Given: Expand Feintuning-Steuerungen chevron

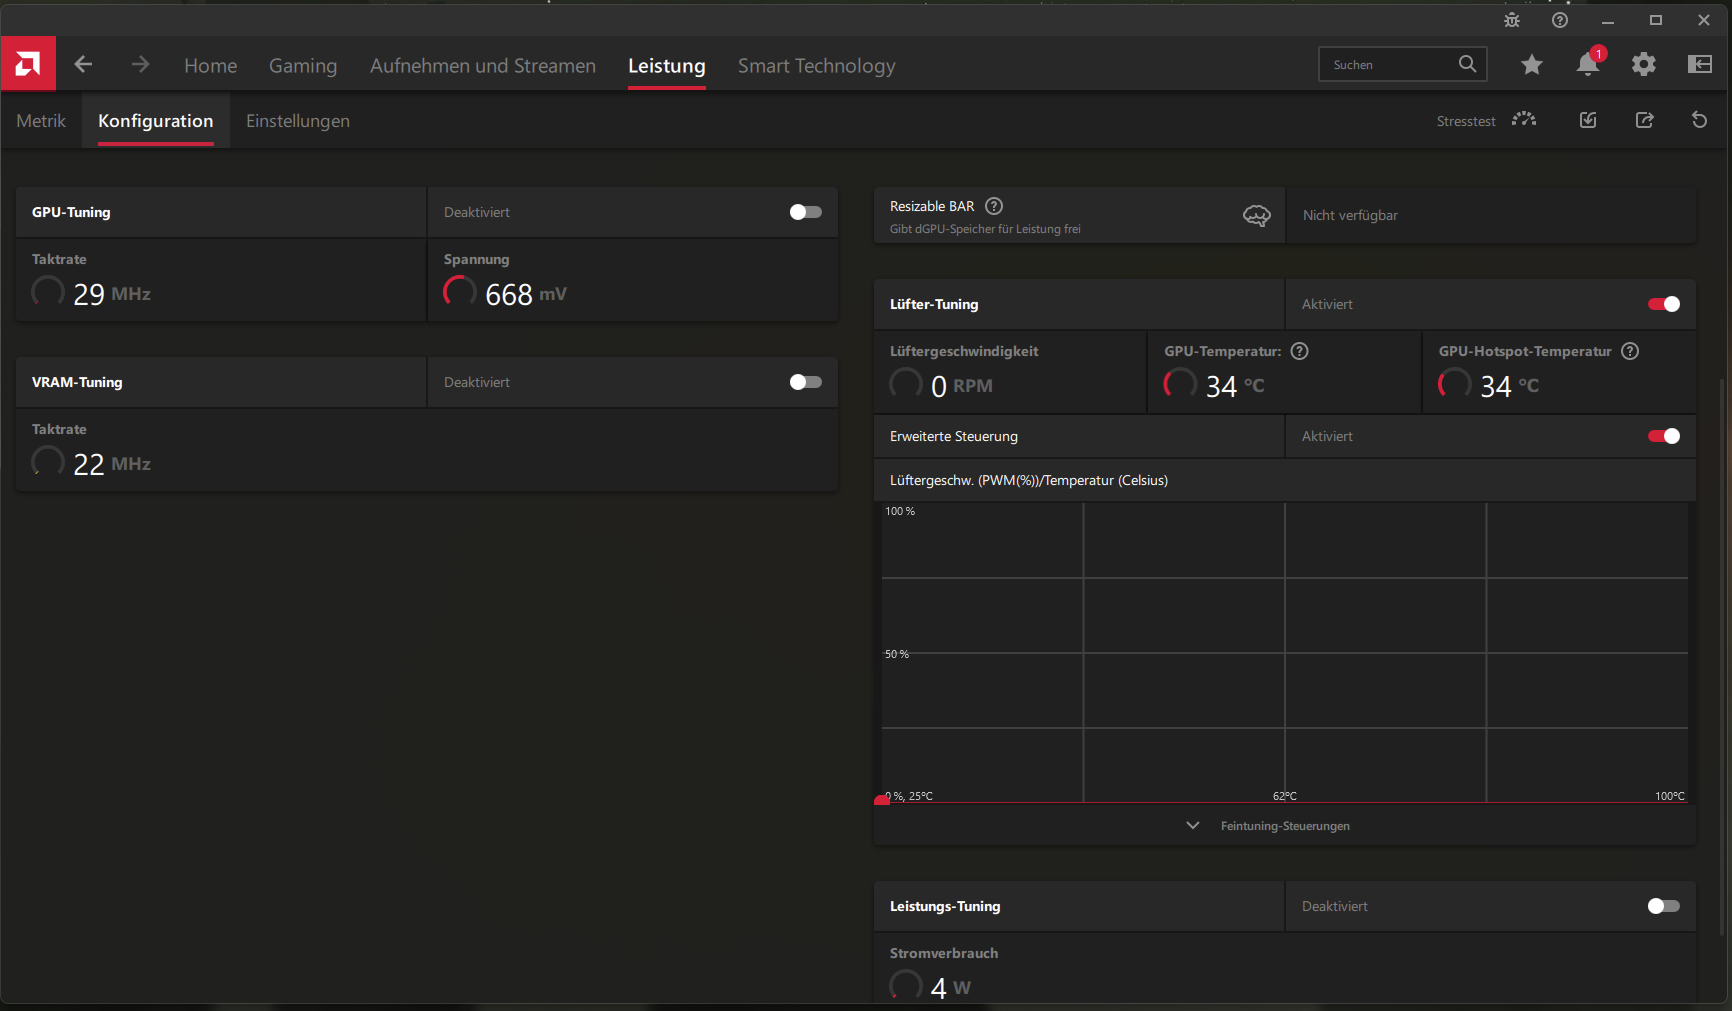Looking at the screenshot, I should pos(1193,825).
